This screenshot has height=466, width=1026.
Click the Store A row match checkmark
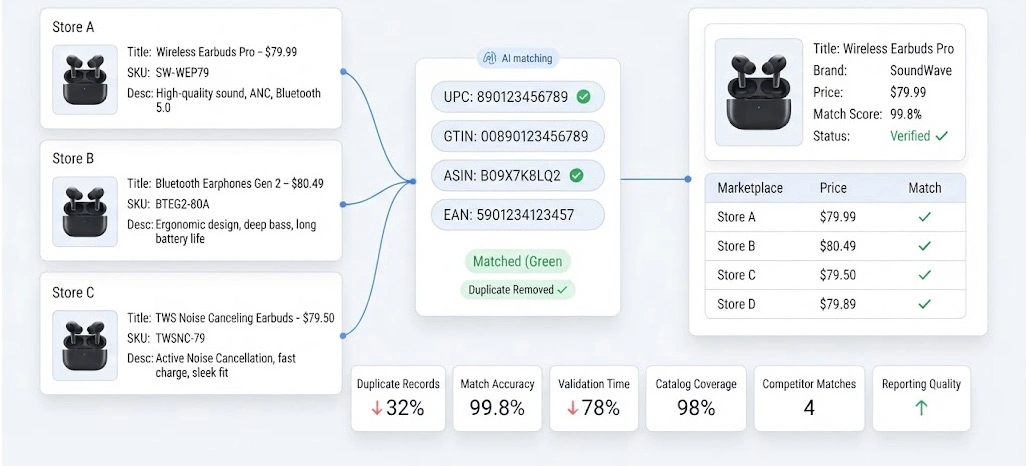point(925,217)
